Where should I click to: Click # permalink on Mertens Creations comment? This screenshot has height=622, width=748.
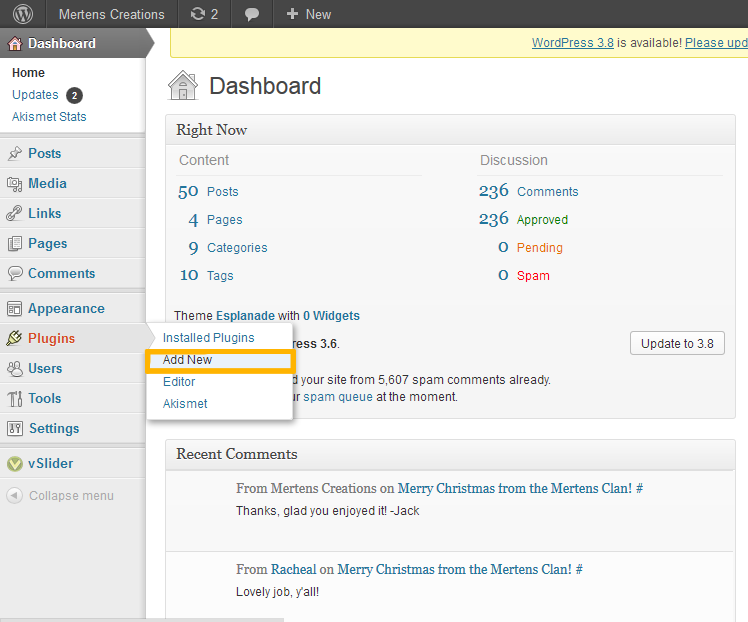tap(639, 488)
